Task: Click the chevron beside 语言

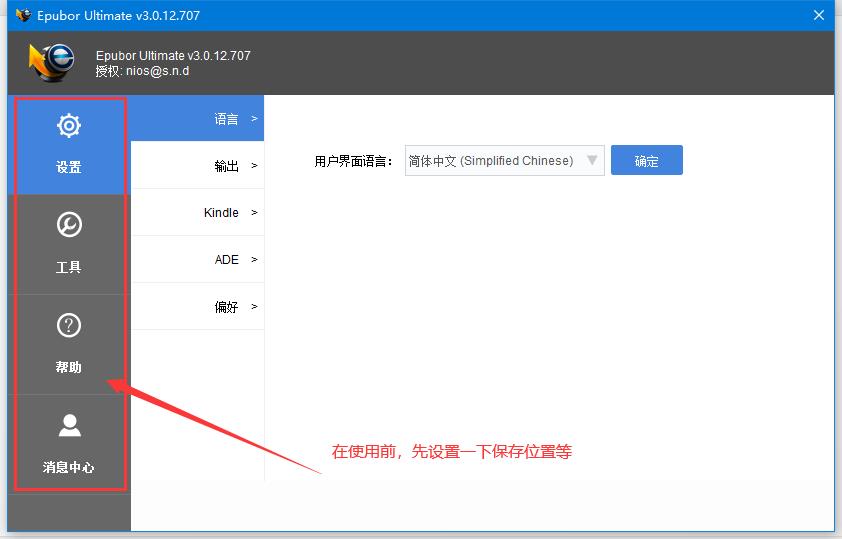Action: 255,119
